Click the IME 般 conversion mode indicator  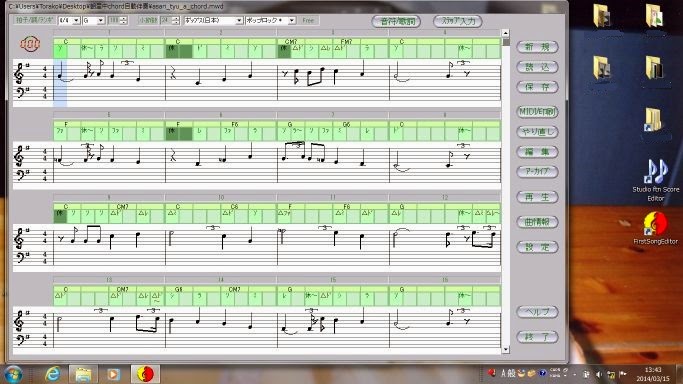point(512,373)
